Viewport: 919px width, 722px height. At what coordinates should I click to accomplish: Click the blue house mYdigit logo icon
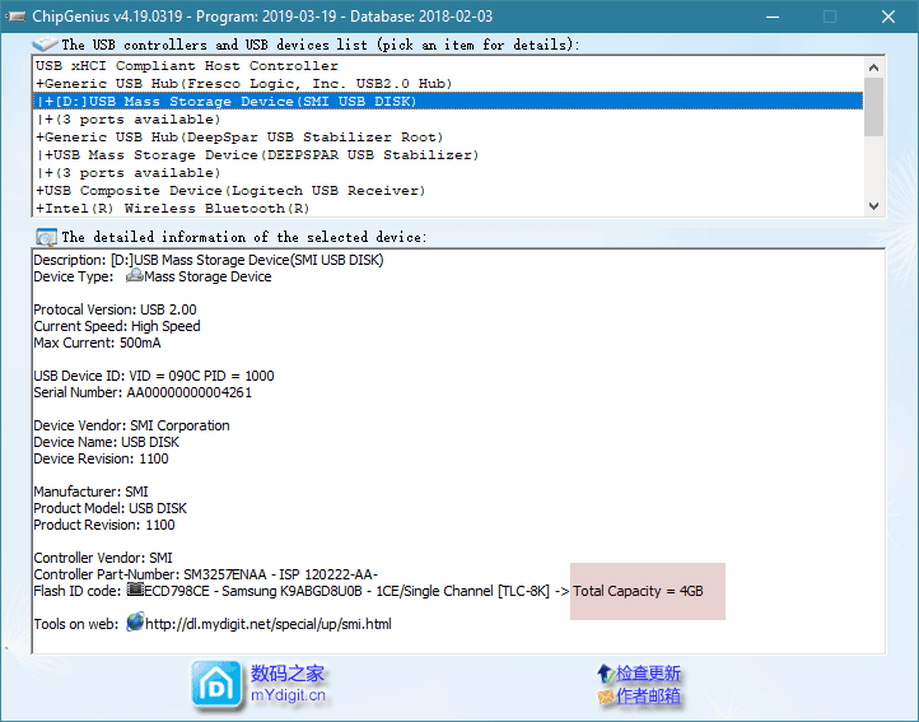[216, 685]
